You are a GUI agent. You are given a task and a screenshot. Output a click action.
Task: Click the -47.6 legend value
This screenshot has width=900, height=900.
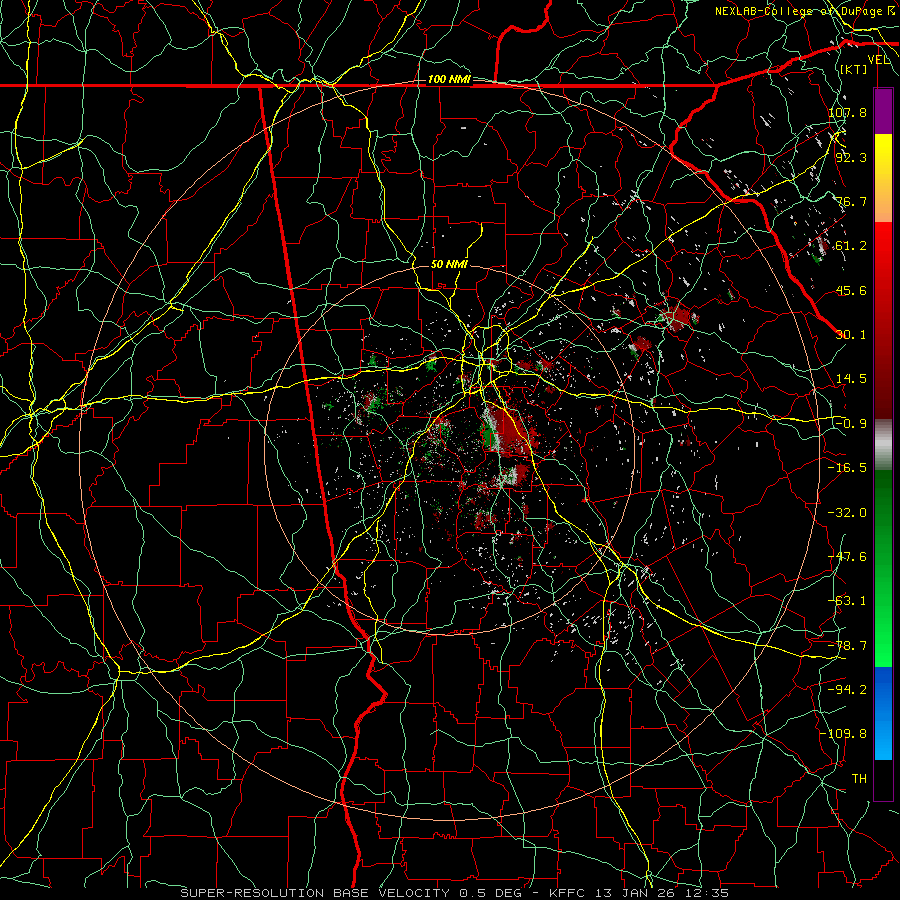click(x=847, y=557)
